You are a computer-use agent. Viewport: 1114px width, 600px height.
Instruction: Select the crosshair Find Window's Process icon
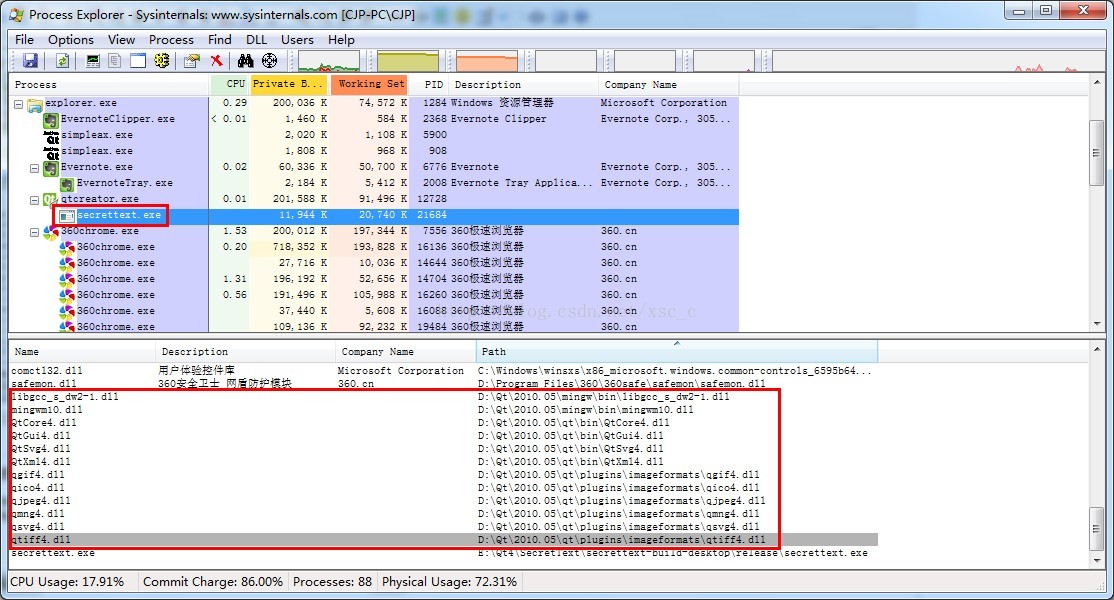pyautogui.click(x=269, y=61)
